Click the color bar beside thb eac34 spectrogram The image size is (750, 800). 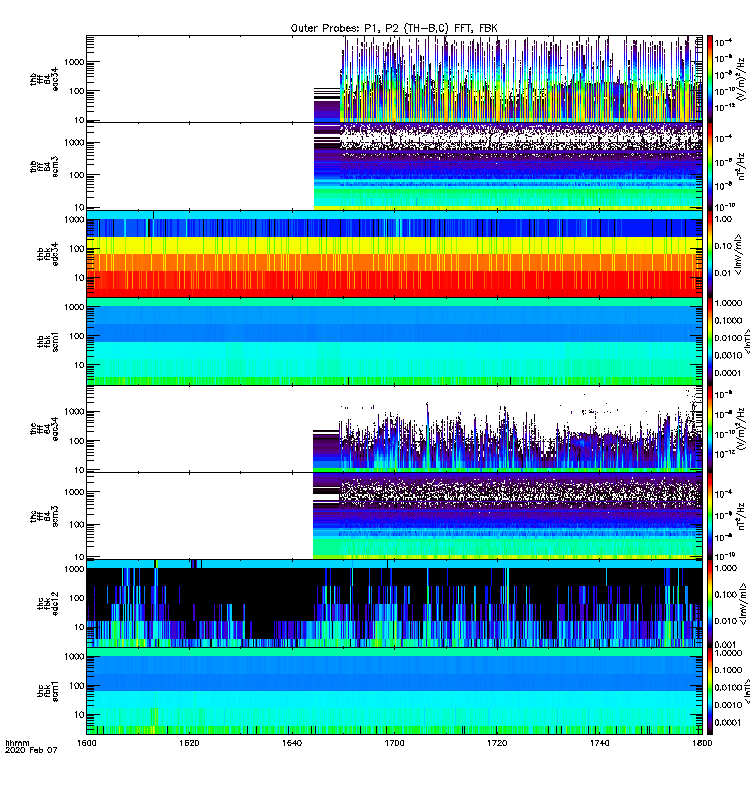coord(710,79)
